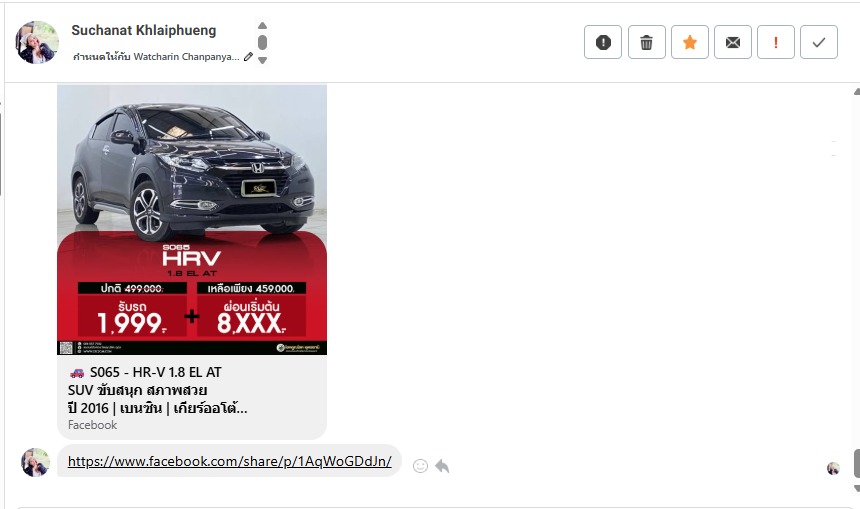Open emoji reaction for the link message
Image resolution: width=860 pixels, height=509 pixels.
click(420, 466)
